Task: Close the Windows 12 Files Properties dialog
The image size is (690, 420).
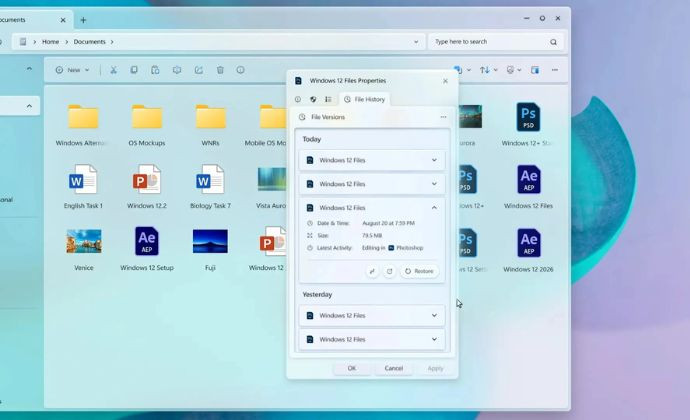Action: coord(445,81)
